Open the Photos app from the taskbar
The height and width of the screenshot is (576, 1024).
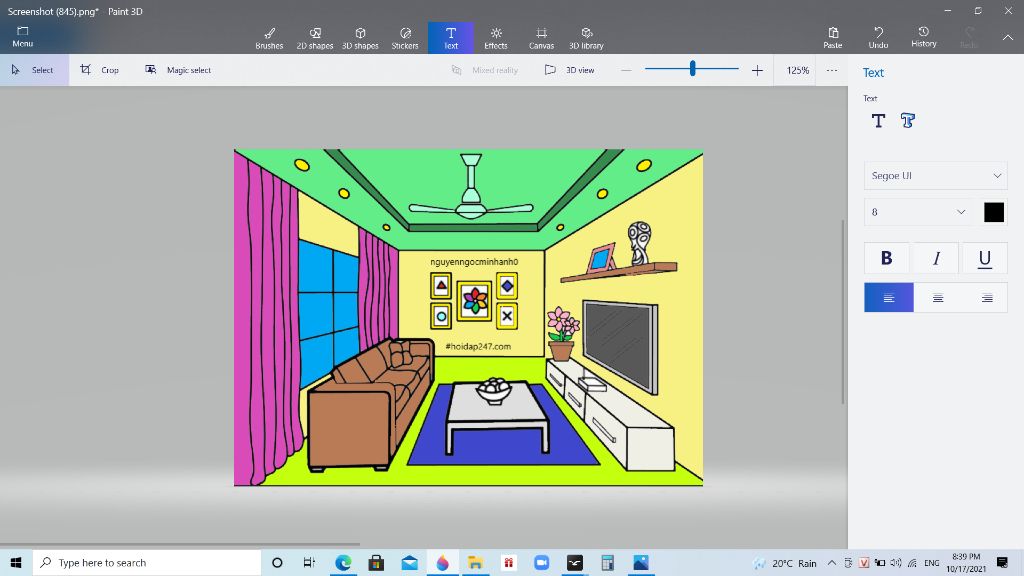641,562
